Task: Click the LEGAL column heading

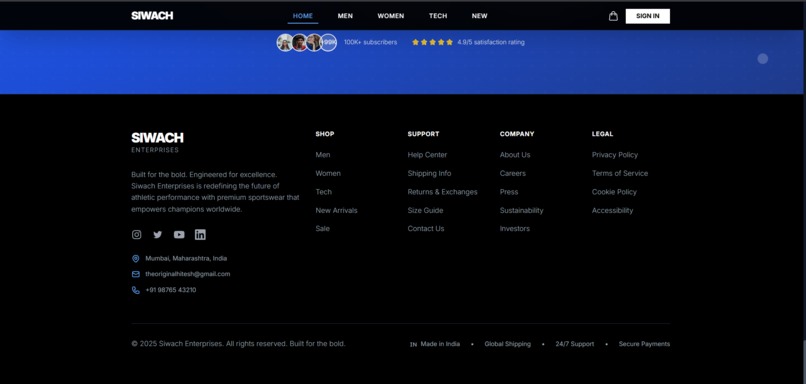Action: coord(602,134)
